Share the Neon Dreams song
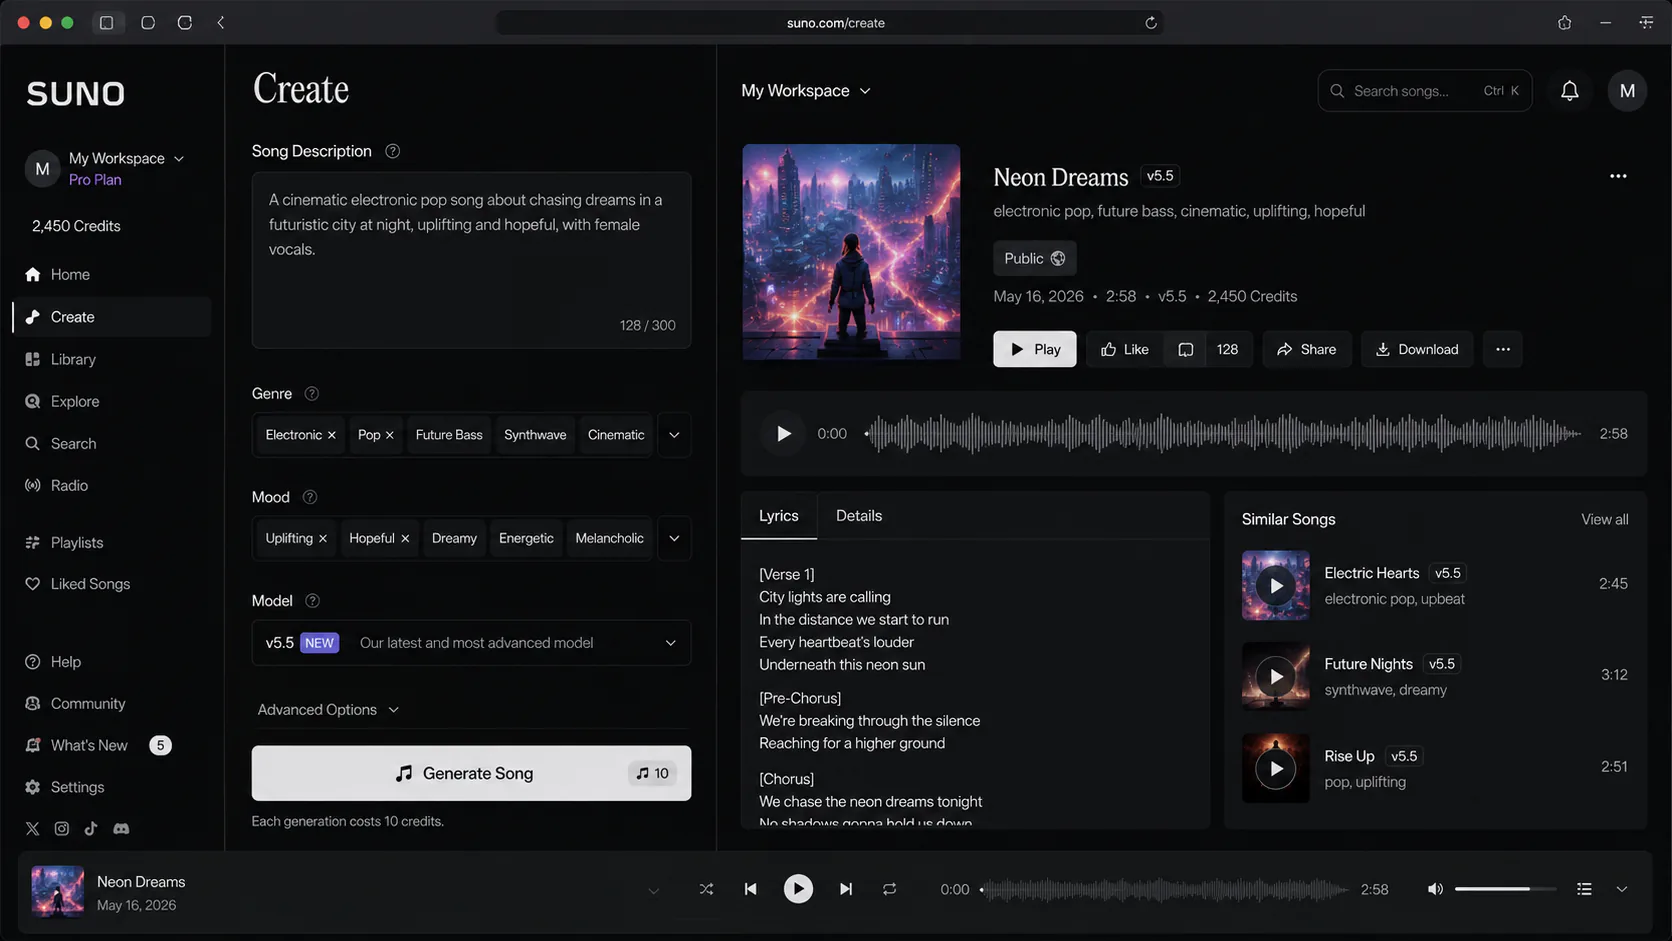This screenshot has height=941, width=1672. coord(1306,349)
